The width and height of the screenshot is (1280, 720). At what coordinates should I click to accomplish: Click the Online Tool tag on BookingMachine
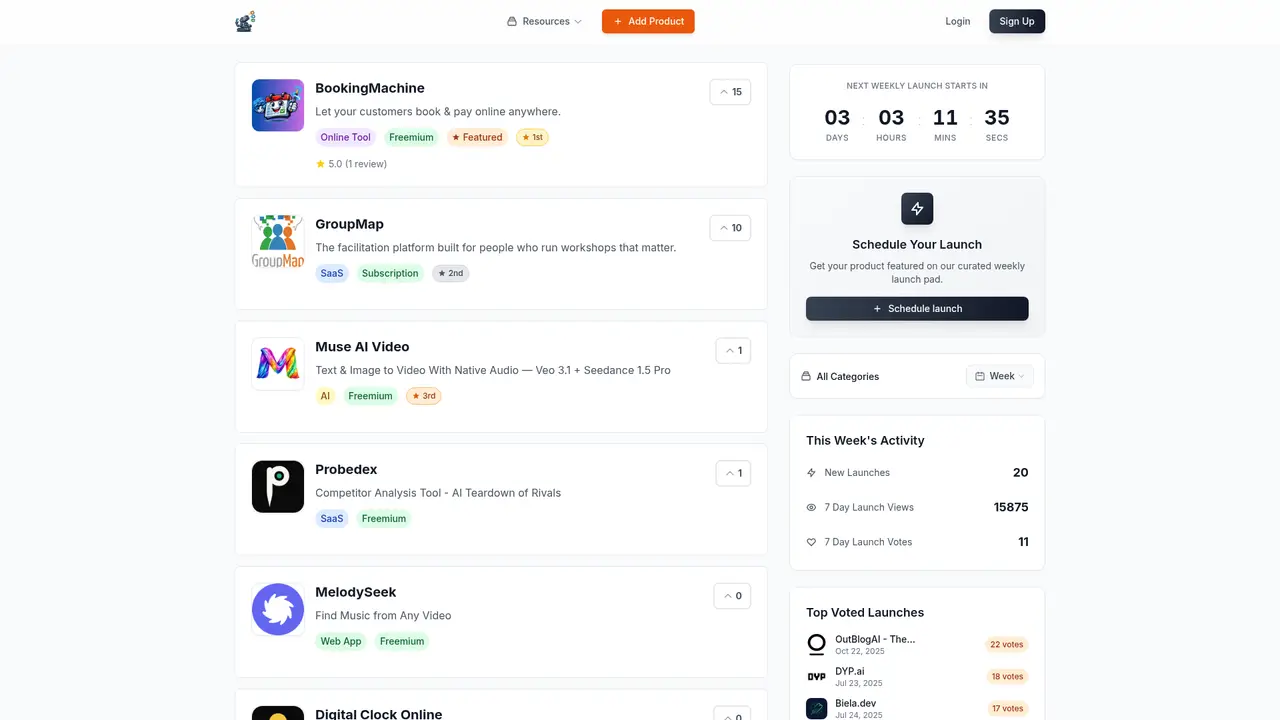coord(346,137)
